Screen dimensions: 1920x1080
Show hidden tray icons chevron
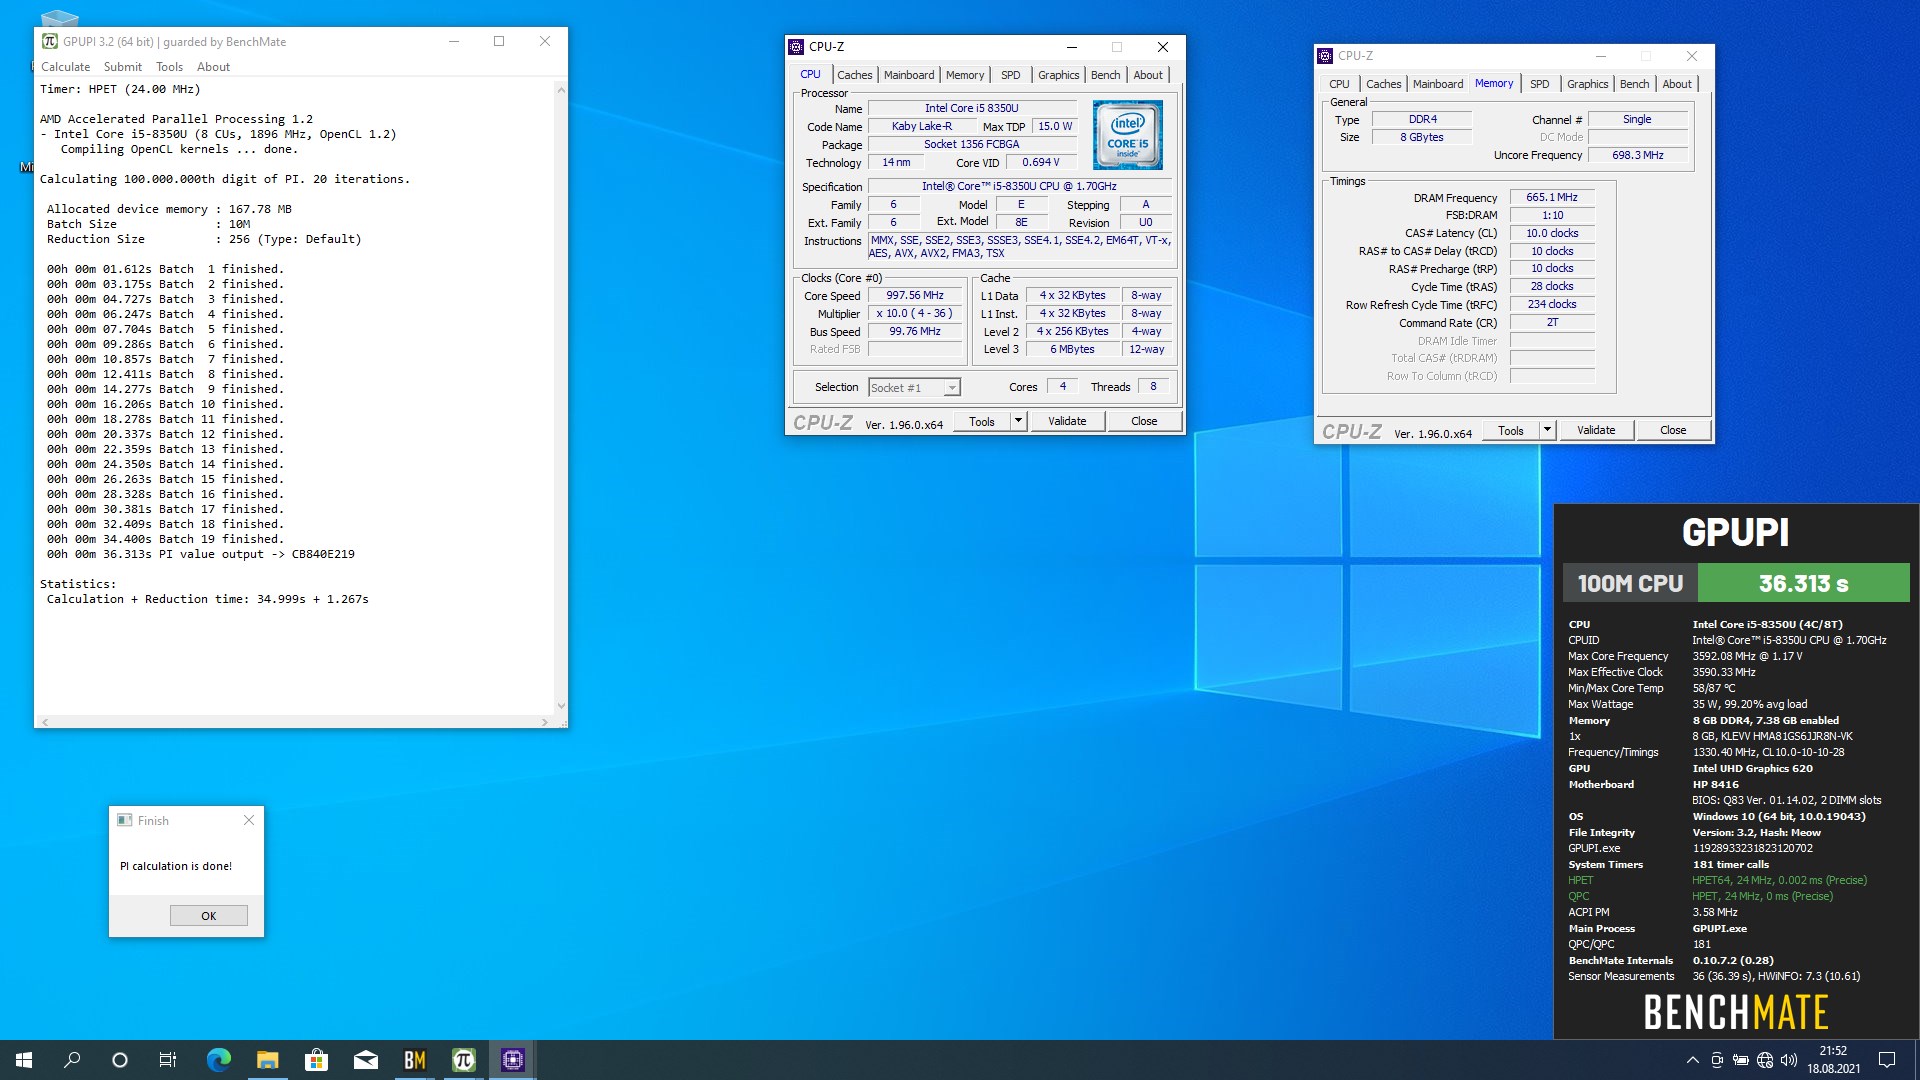point(1692,1060)
